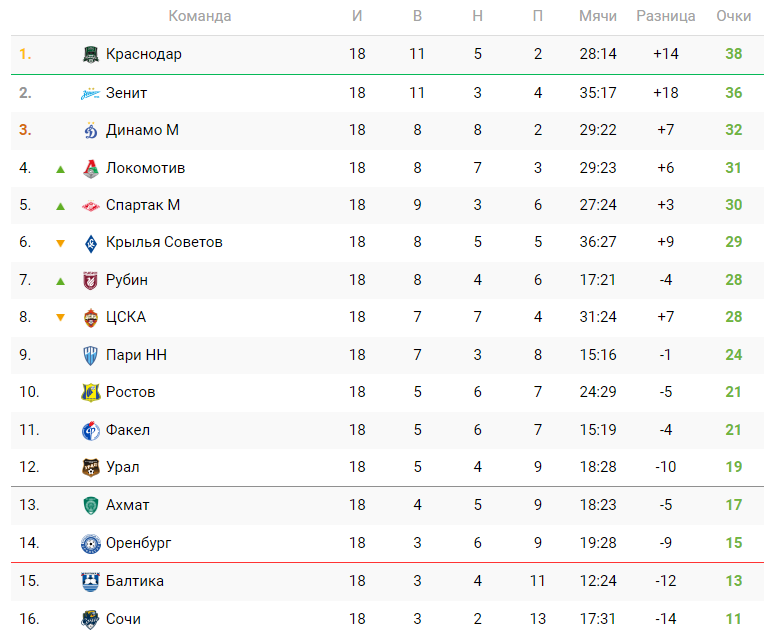Click the Rubin club logo

[x=91, y=280]
